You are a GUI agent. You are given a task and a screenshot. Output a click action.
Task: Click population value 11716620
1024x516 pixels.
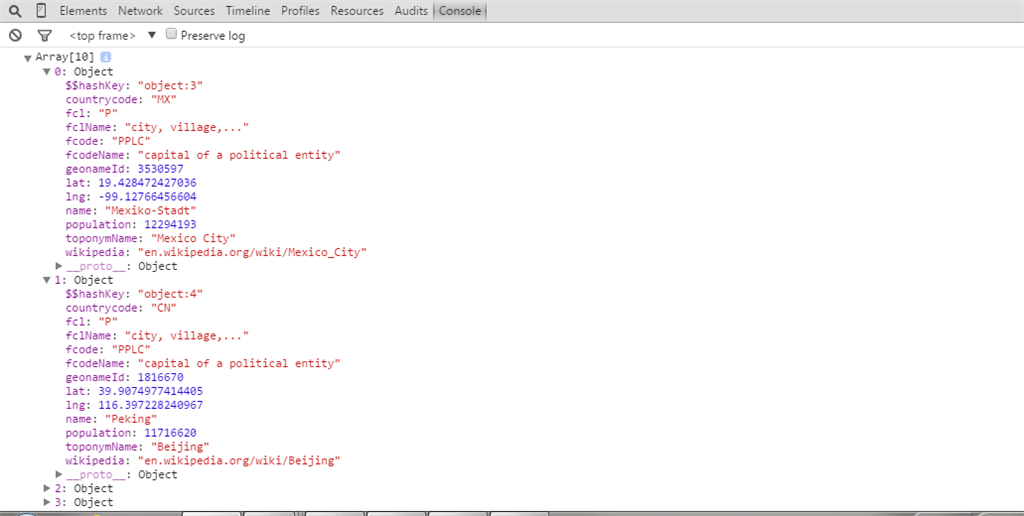170,433
